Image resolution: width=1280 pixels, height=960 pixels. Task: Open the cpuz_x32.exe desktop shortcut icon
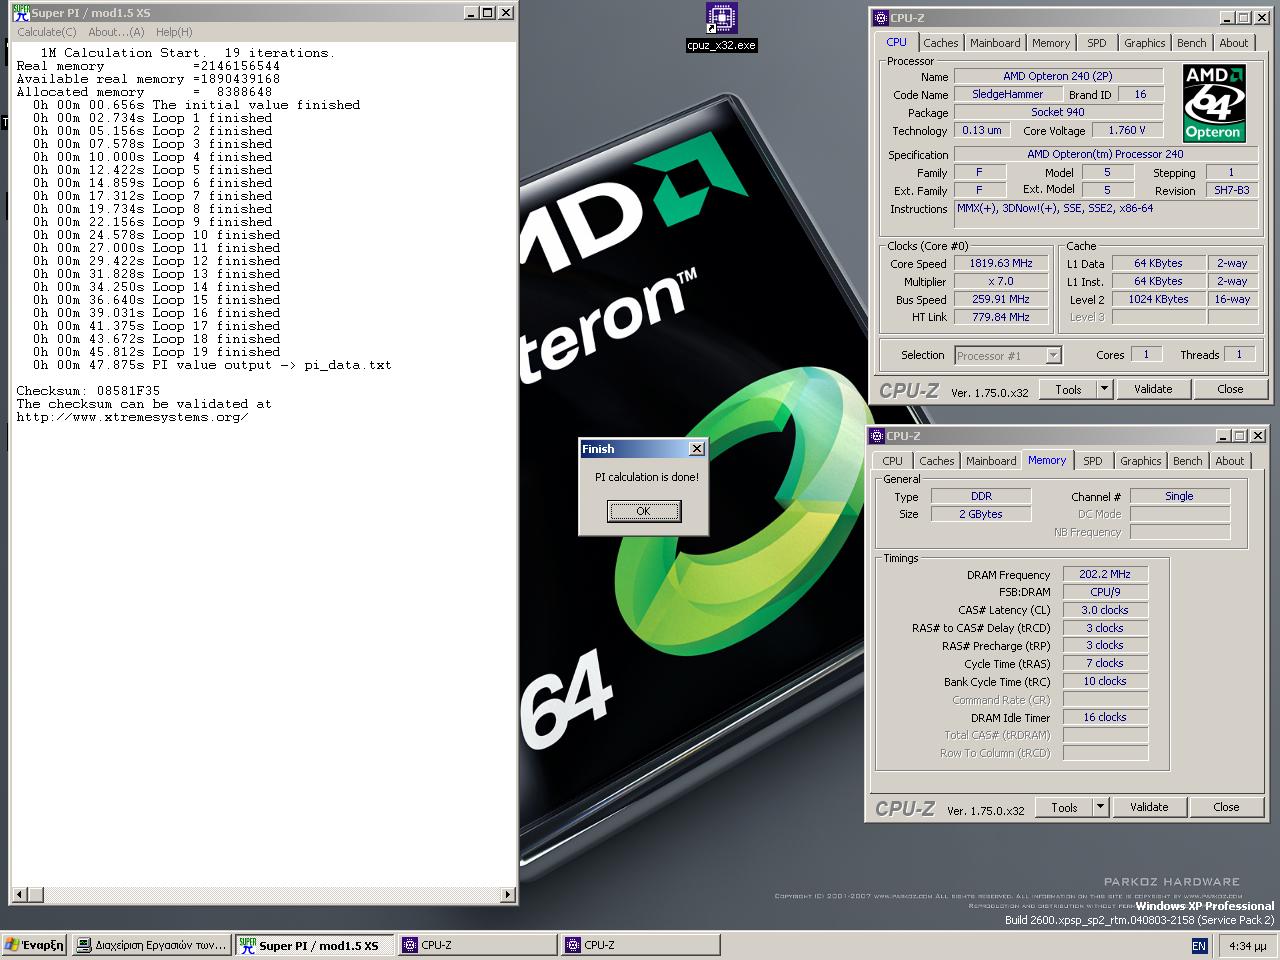pyautogui.click(x=721, y=18)
